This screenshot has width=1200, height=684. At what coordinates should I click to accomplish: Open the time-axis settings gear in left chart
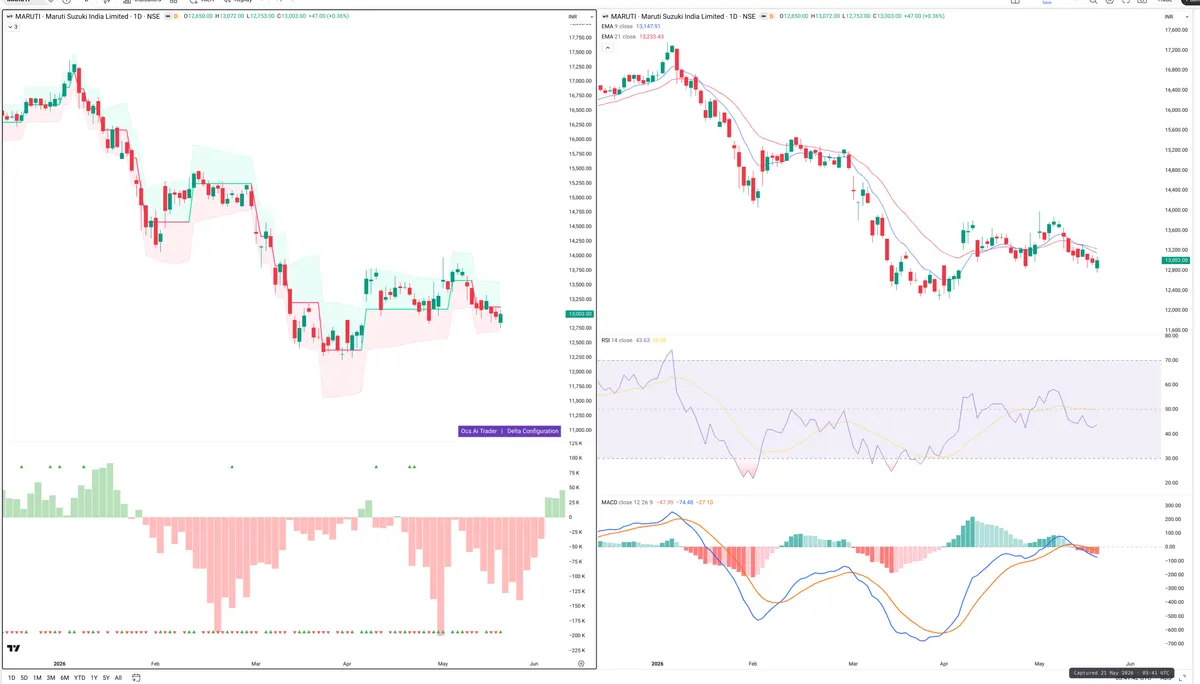(x=581, y=663)
